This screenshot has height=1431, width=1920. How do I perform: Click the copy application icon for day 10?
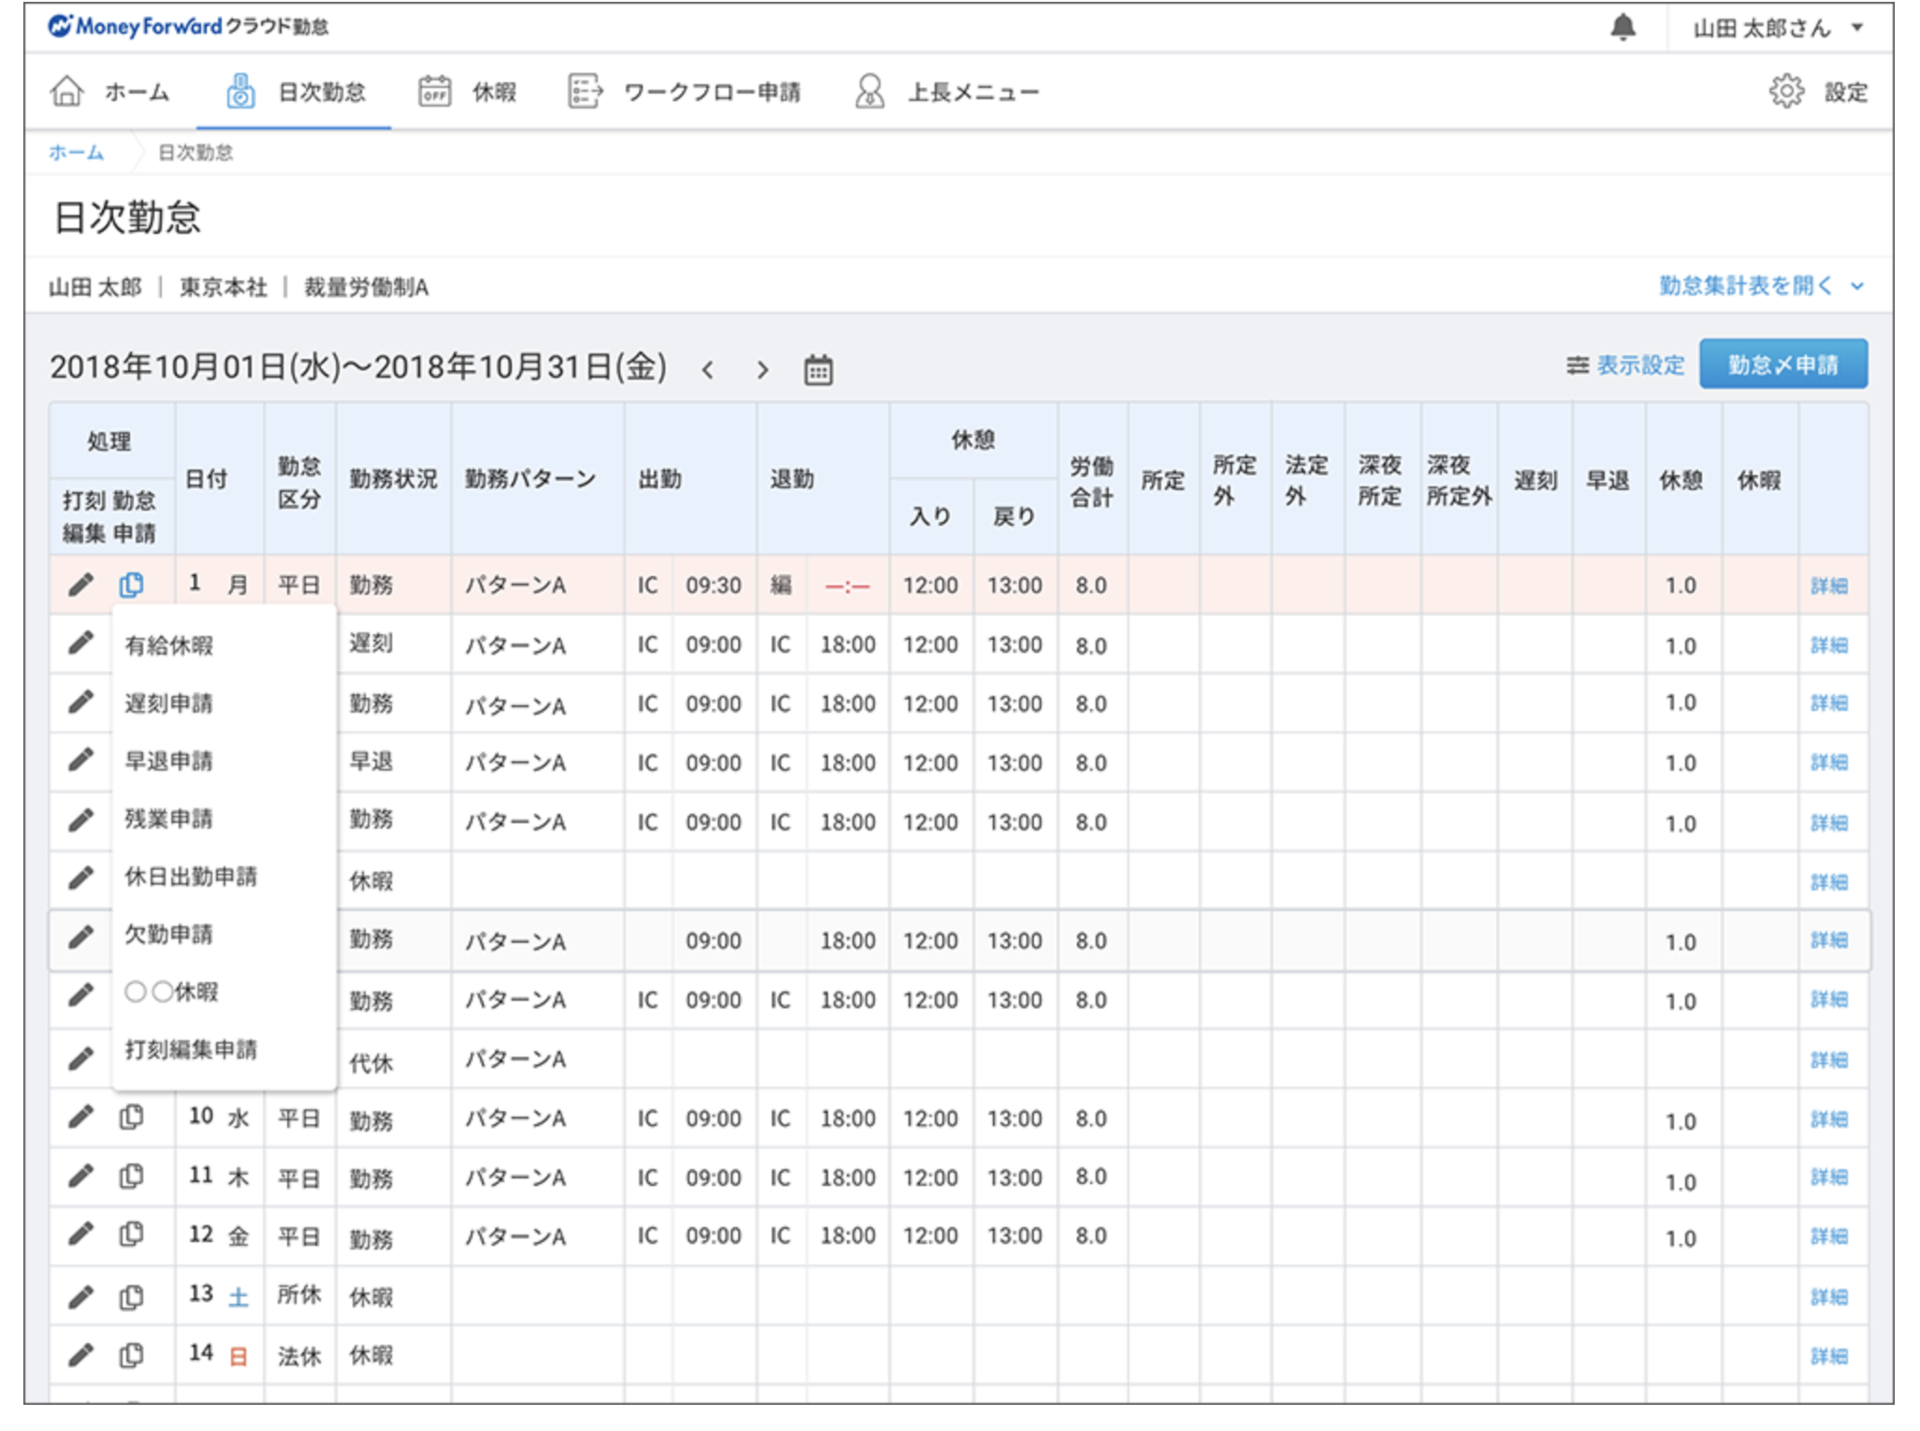131,1117
